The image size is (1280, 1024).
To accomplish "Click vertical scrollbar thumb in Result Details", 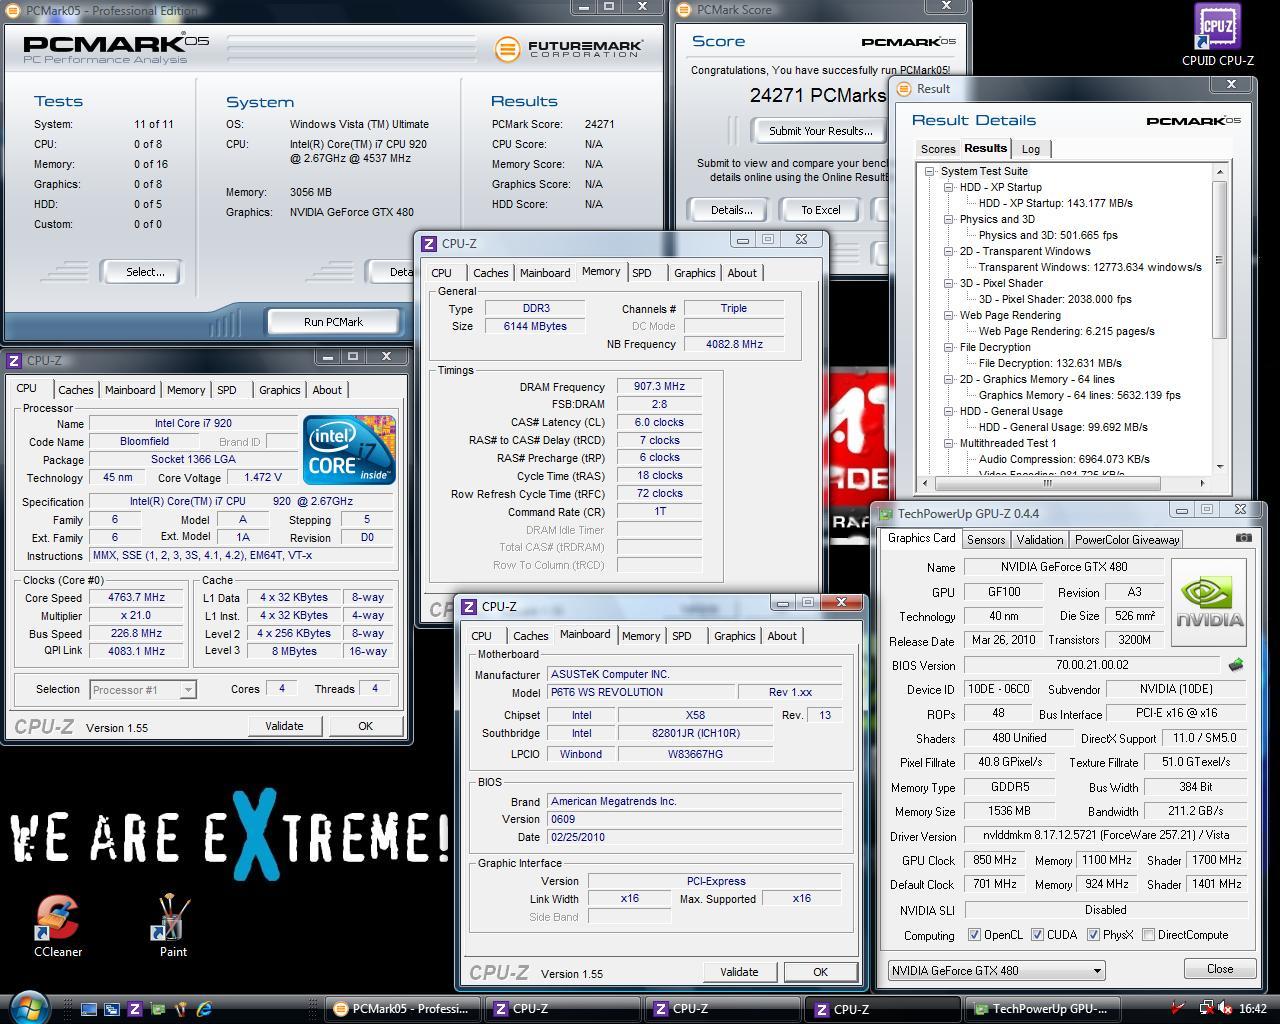I will coord(1219,260).
